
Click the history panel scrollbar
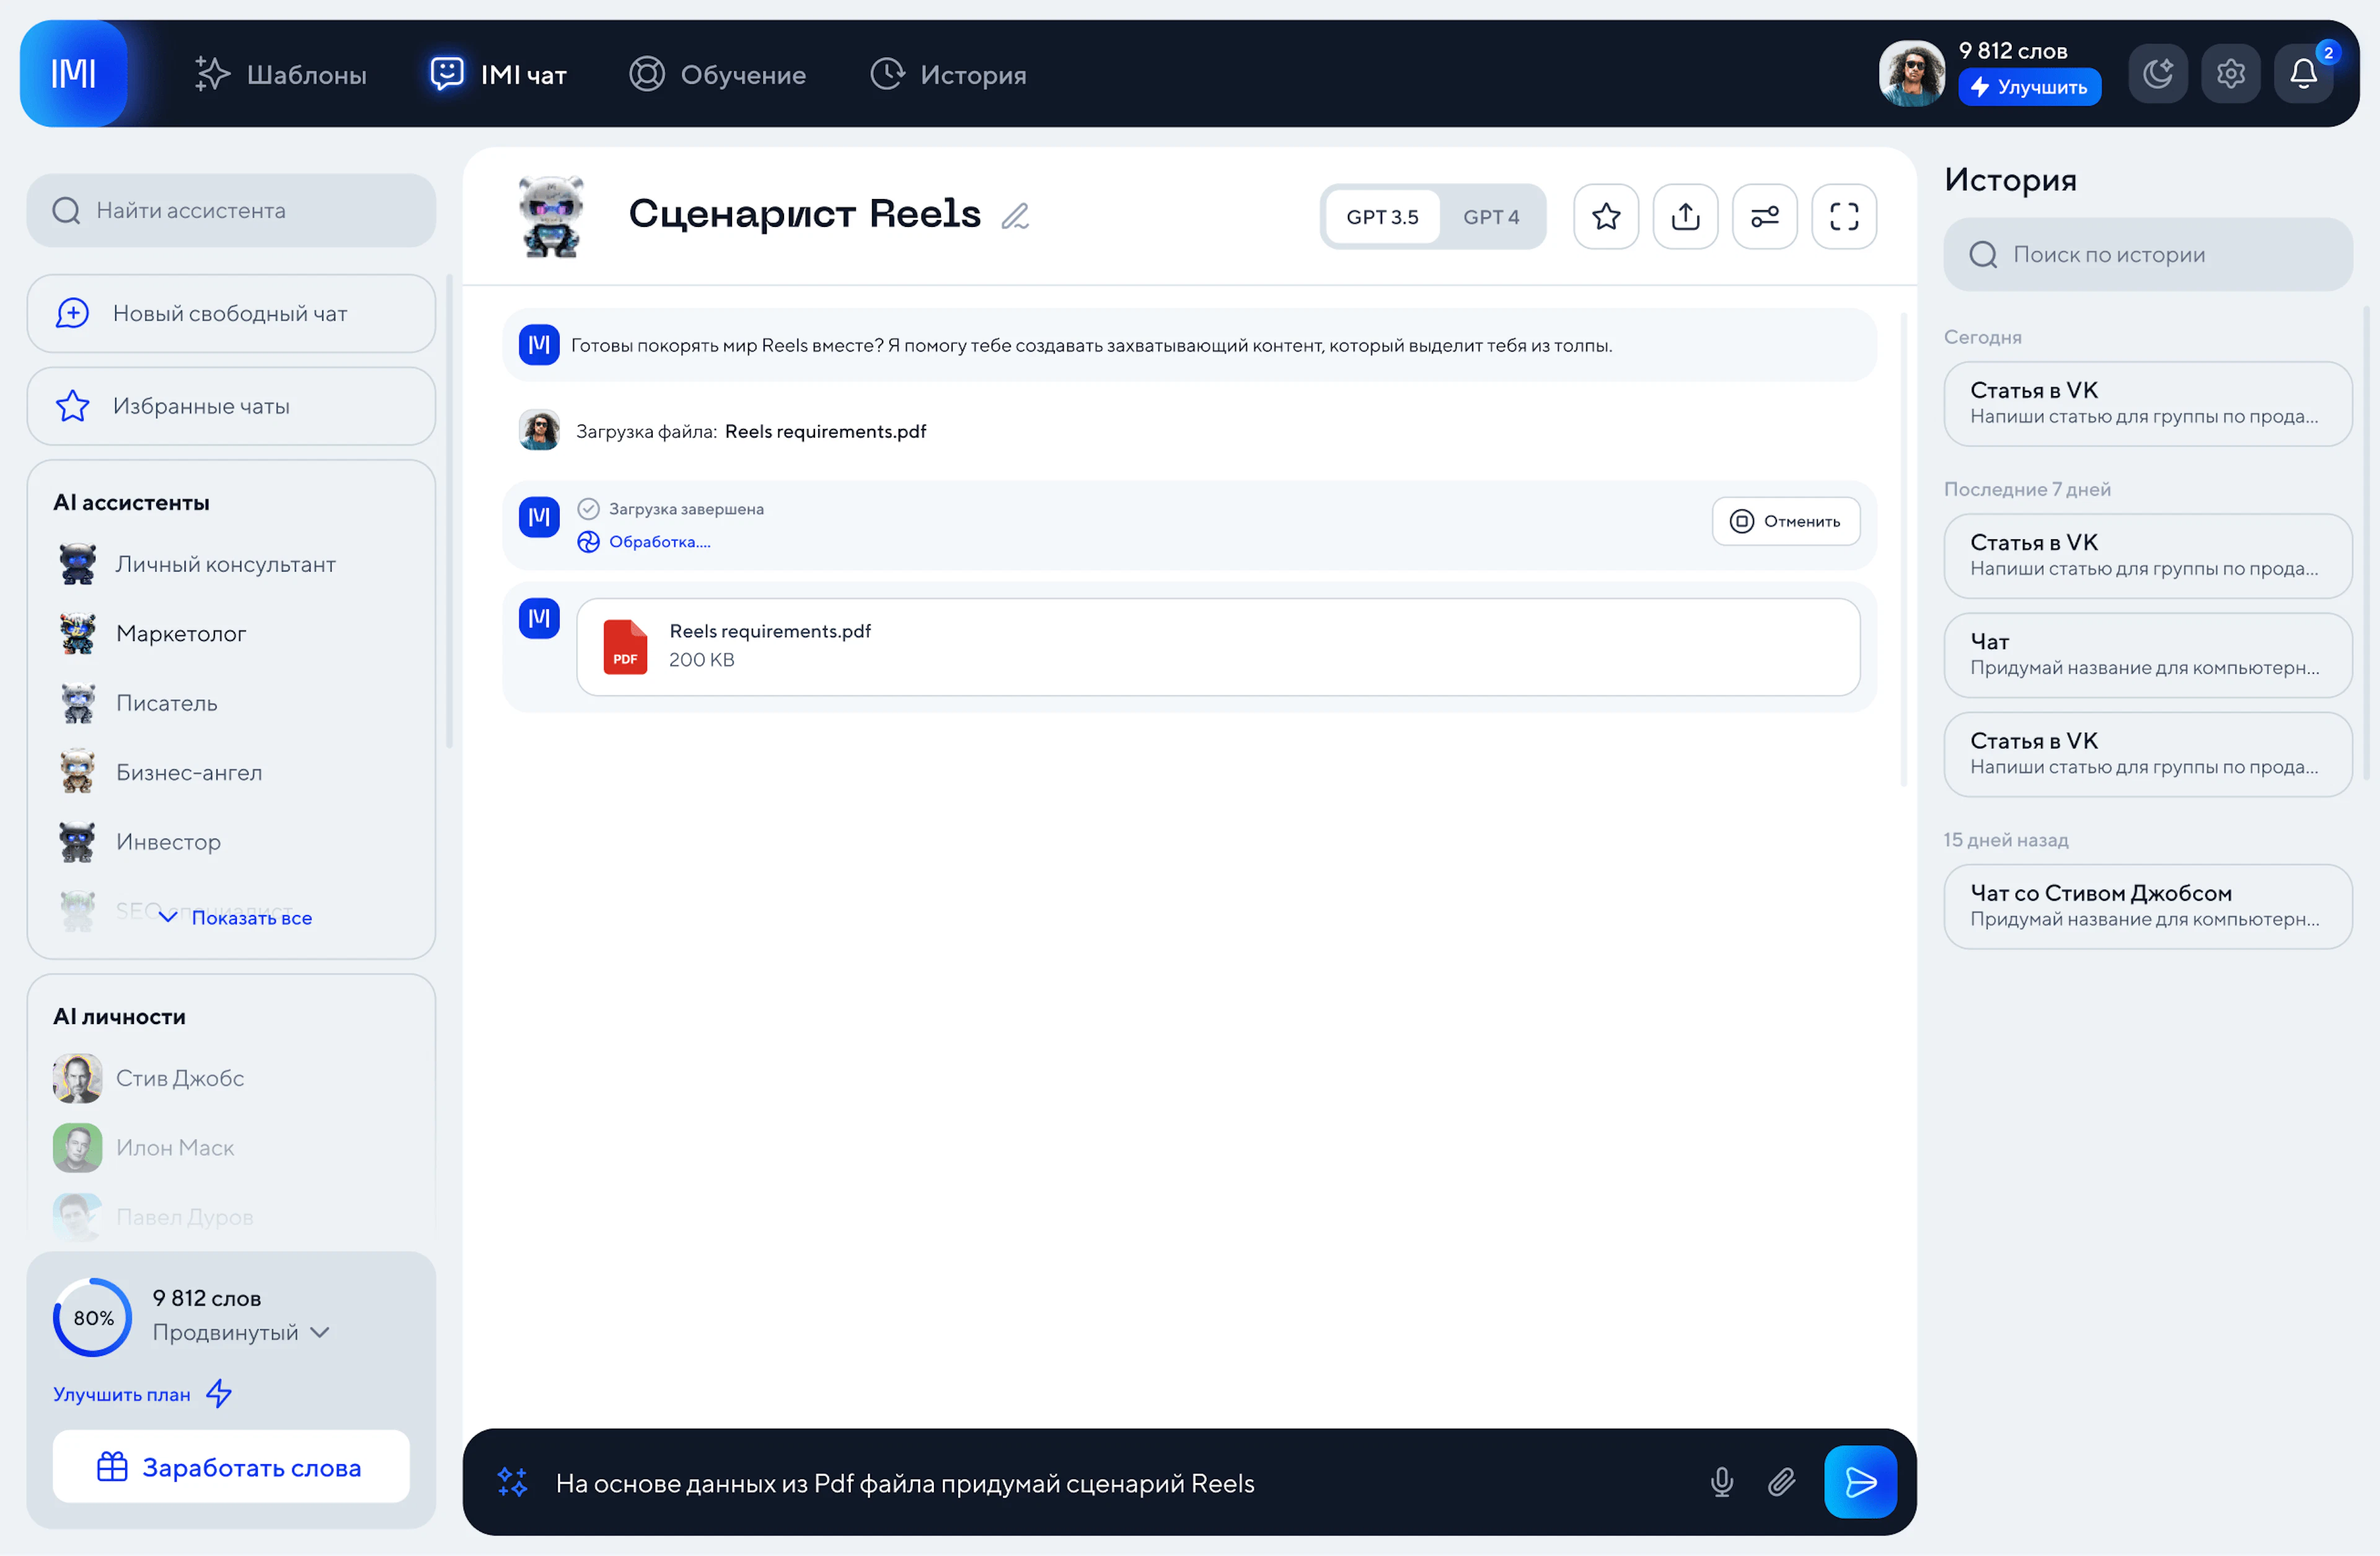pyautogui.click(x=2366, y=543)
